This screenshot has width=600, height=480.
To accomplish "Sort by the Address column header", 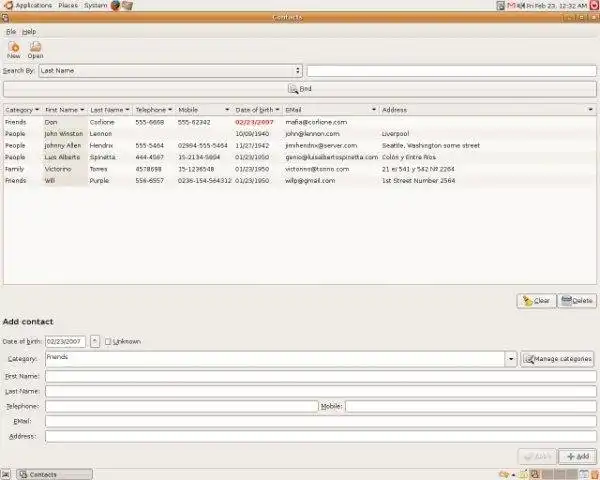I will (x=488, y=110).
